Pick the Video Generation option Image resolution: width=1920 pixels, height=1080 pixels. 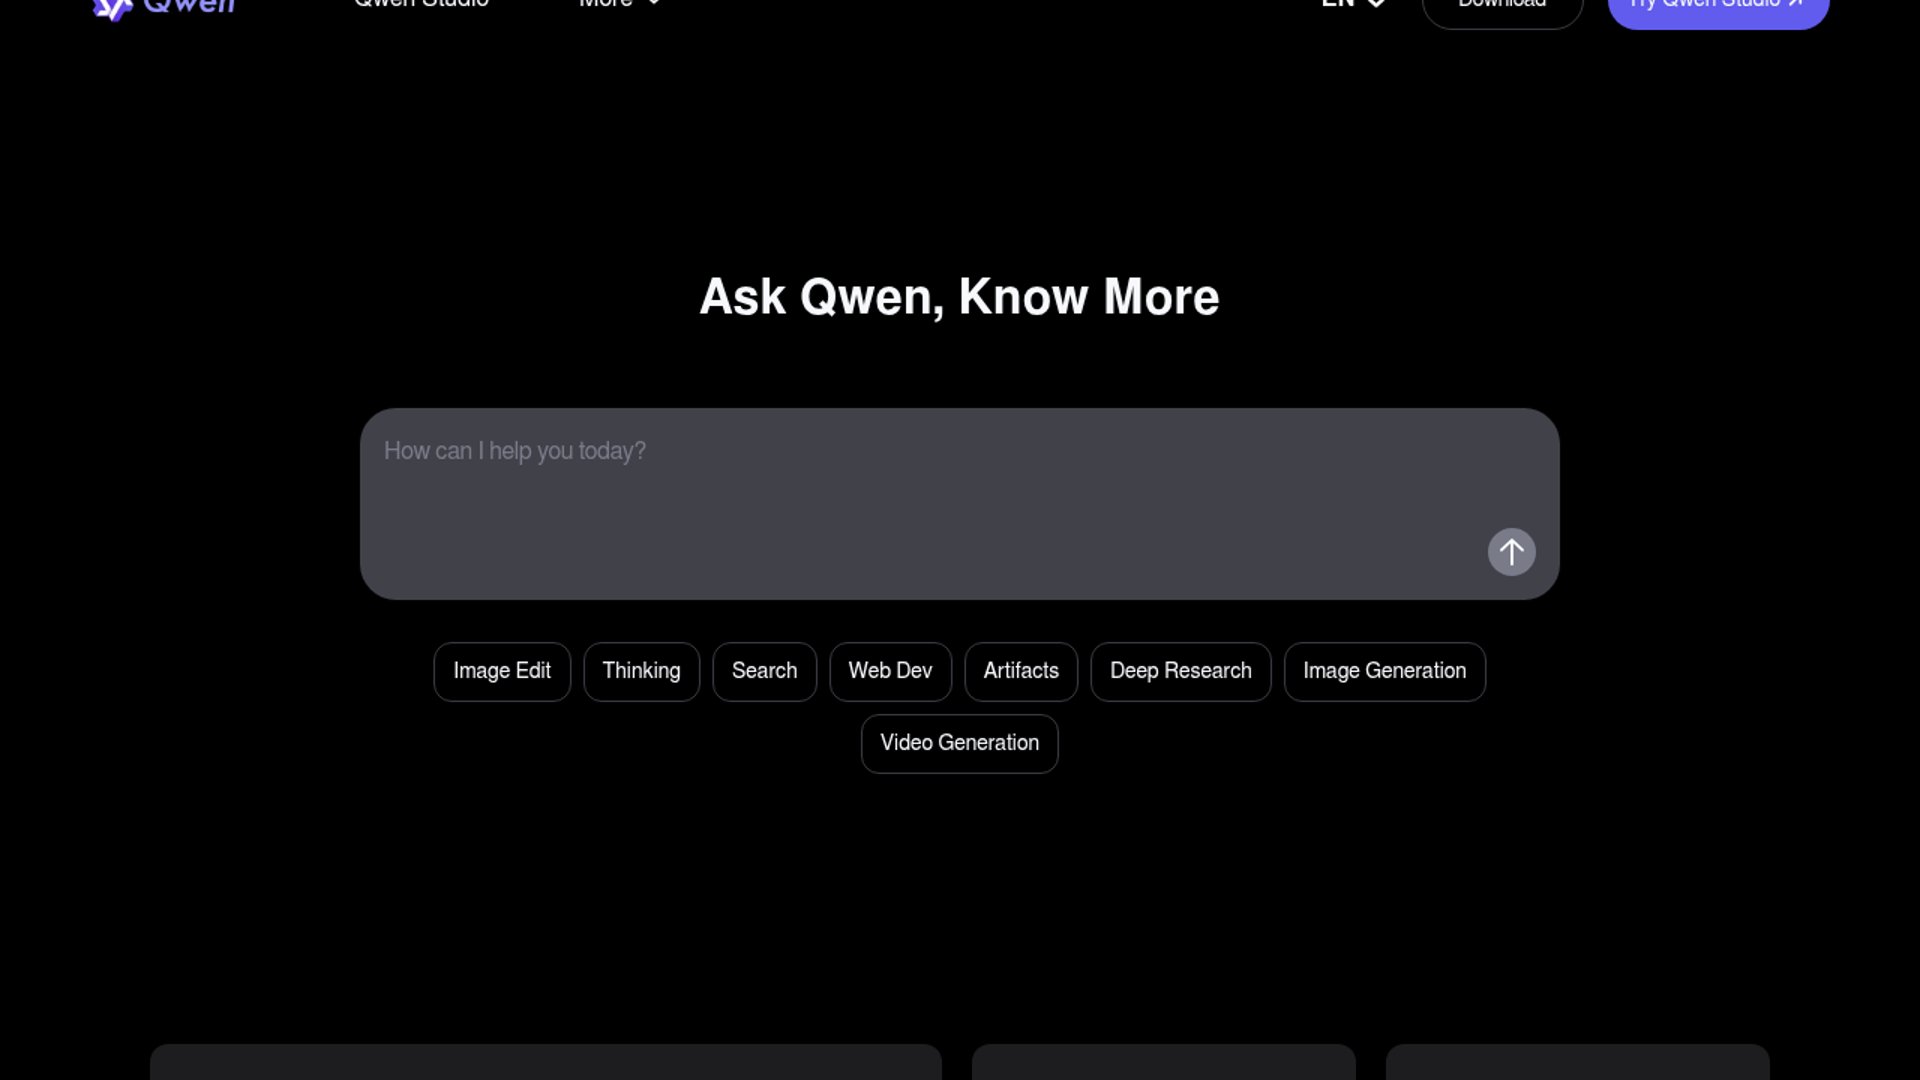tap(959, 743)
